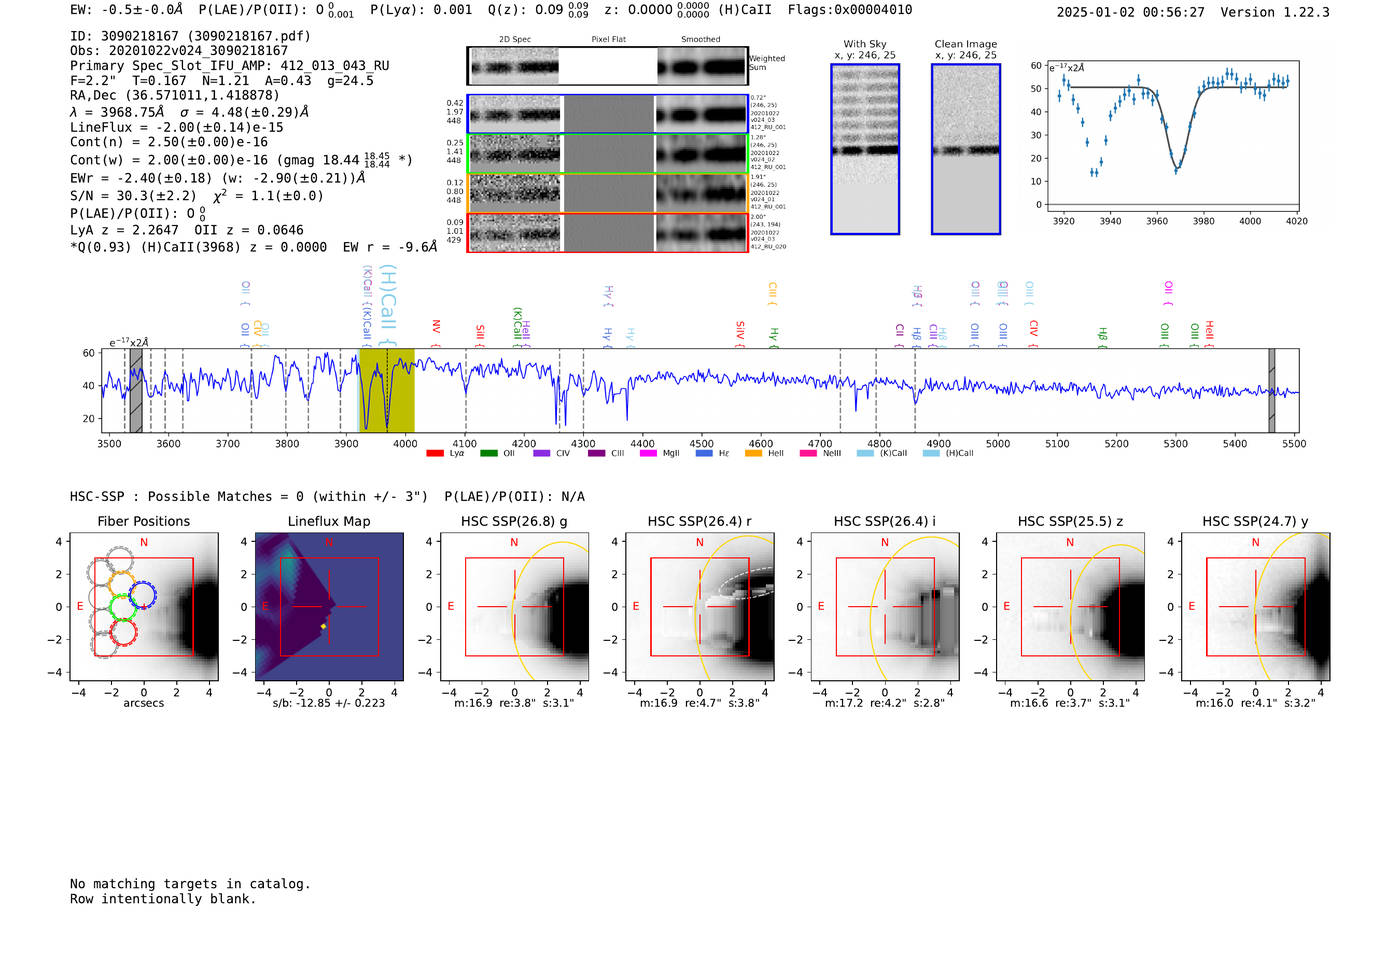Screen dimensions: 1400x953
Task: Click the 'LyA z = 2.2647' text
Action: [x=124, y=230]
